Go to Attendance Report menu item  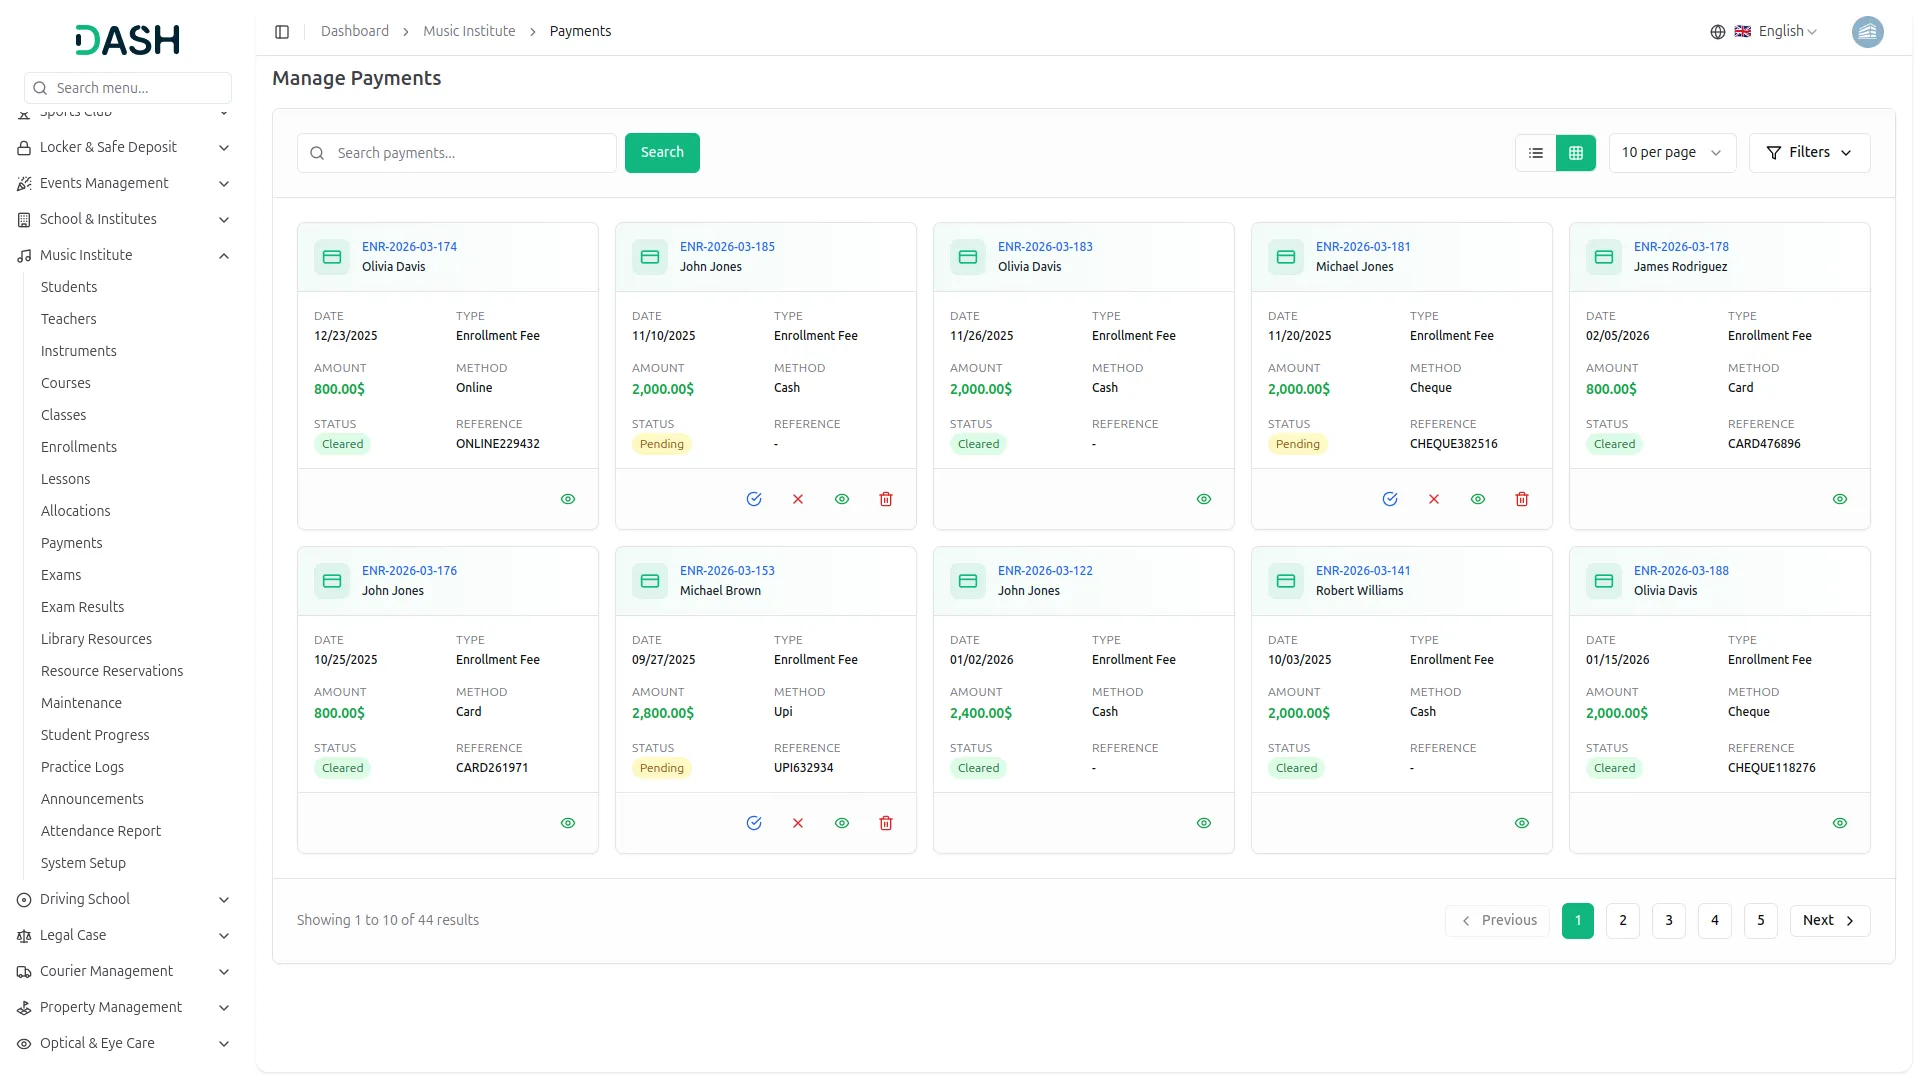coord(101,831)
